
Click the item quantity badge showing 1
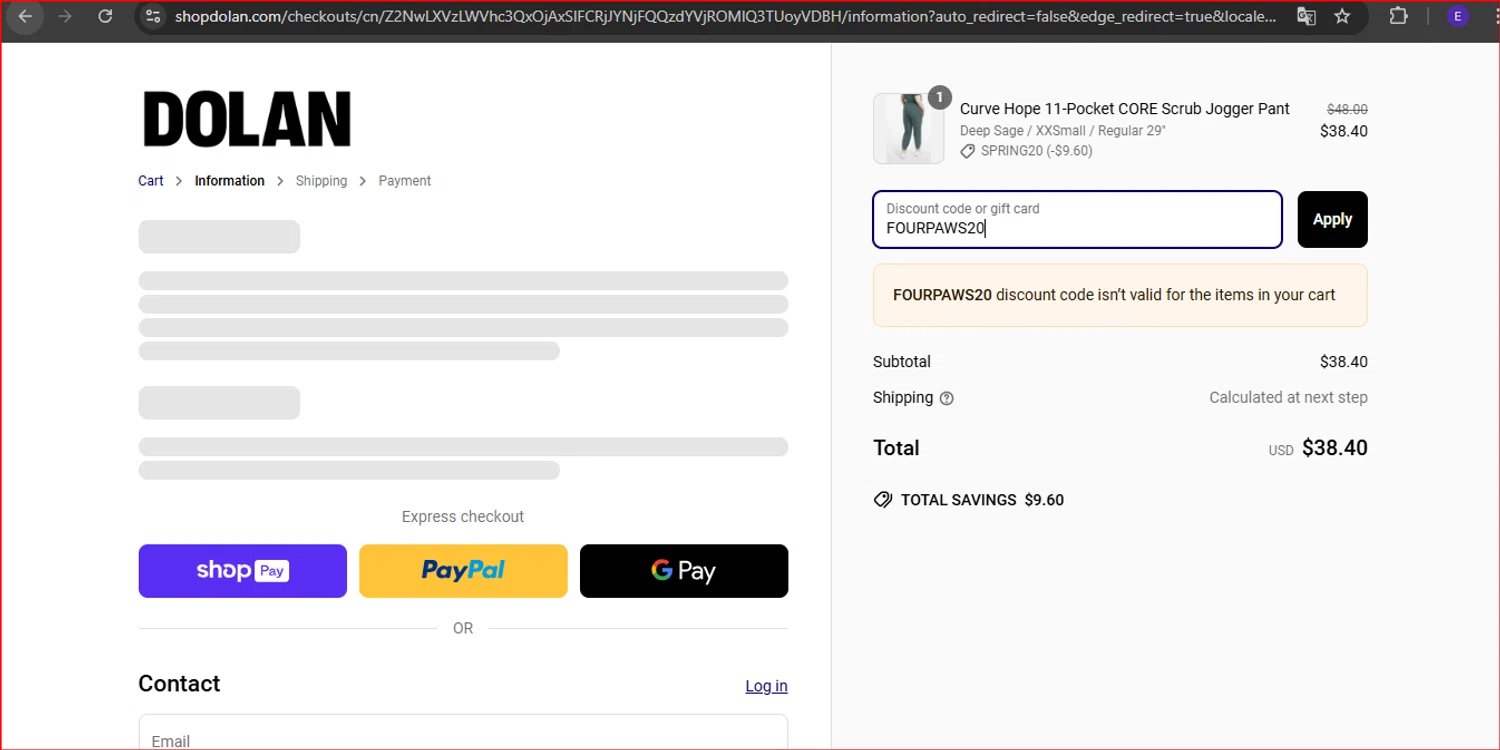[939, 97]
